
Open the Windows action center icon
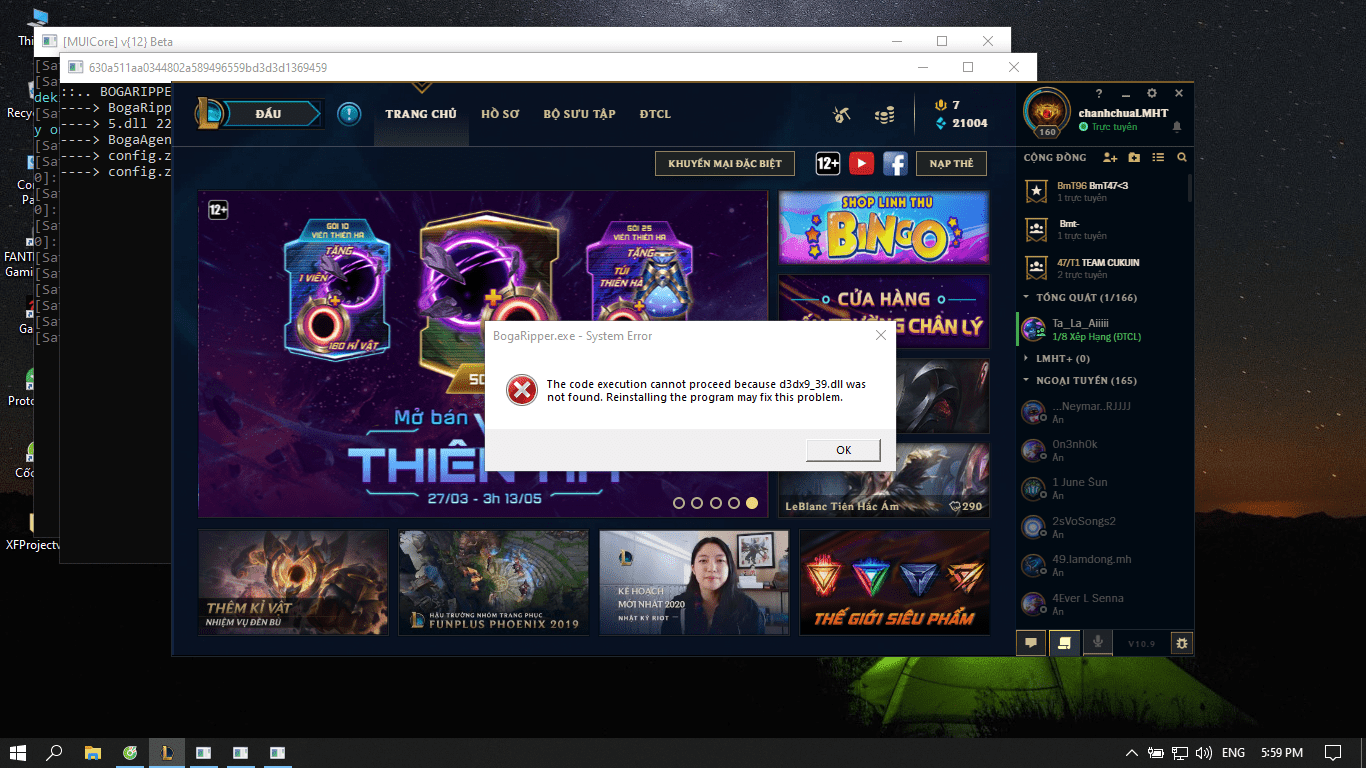pyautogui.click(x=1333, y=752)
